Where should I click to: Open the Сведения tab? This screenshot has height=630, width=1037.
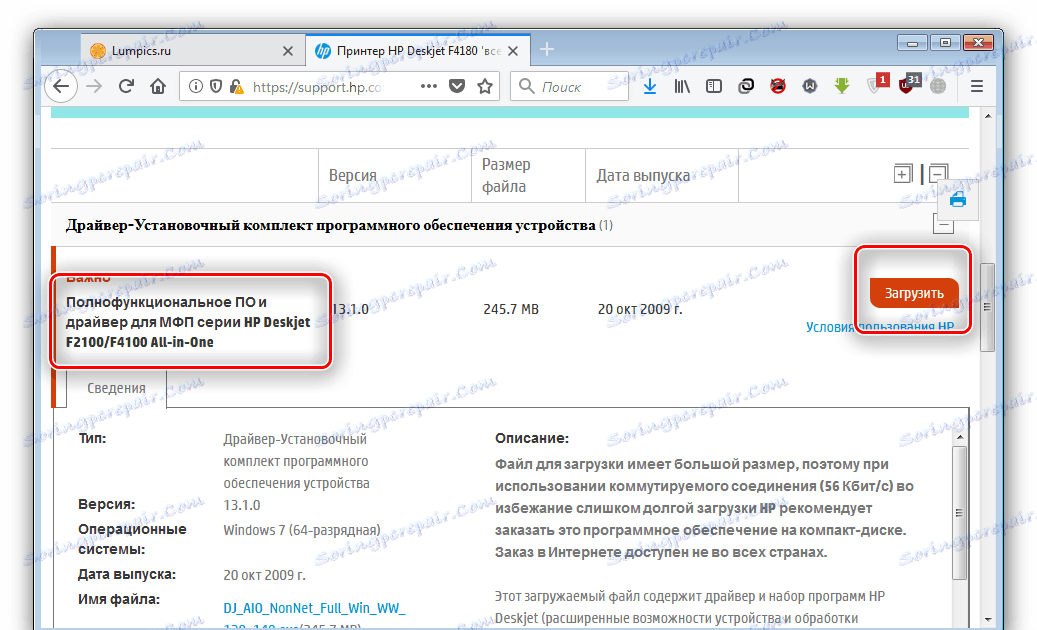tap(116, 388)
